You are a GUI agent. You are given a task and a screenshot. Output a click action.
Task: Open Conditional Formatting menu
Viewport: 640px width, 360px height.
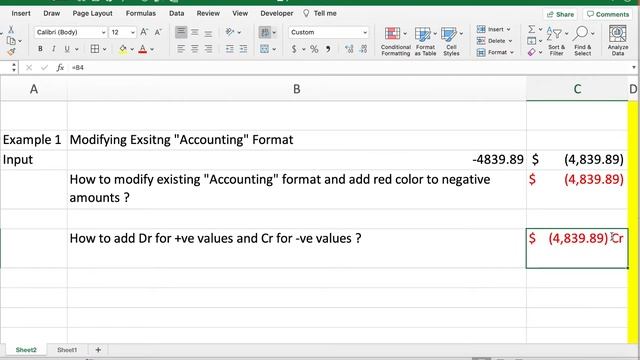(x=395, y=41)
